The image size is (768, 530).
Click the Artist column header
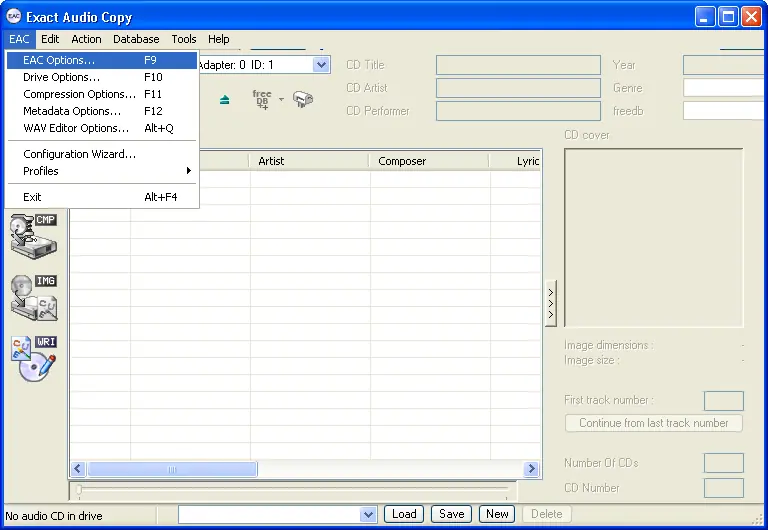[309, 161]
